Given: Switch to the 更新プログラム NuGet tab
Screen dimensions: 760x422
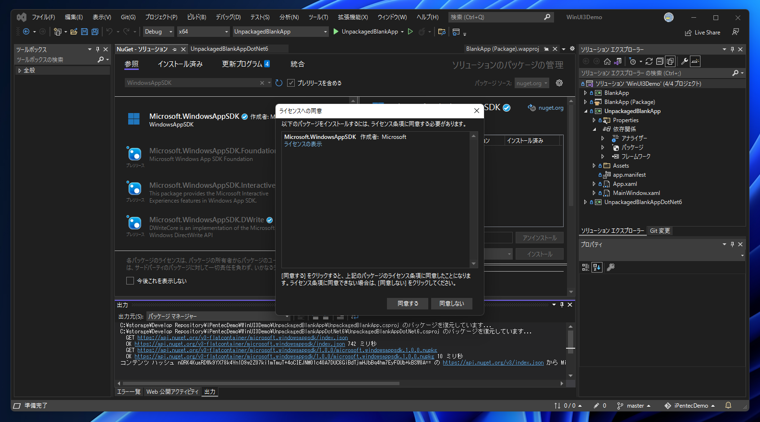Looking at the screenshot, I should (x=245, y=64).
